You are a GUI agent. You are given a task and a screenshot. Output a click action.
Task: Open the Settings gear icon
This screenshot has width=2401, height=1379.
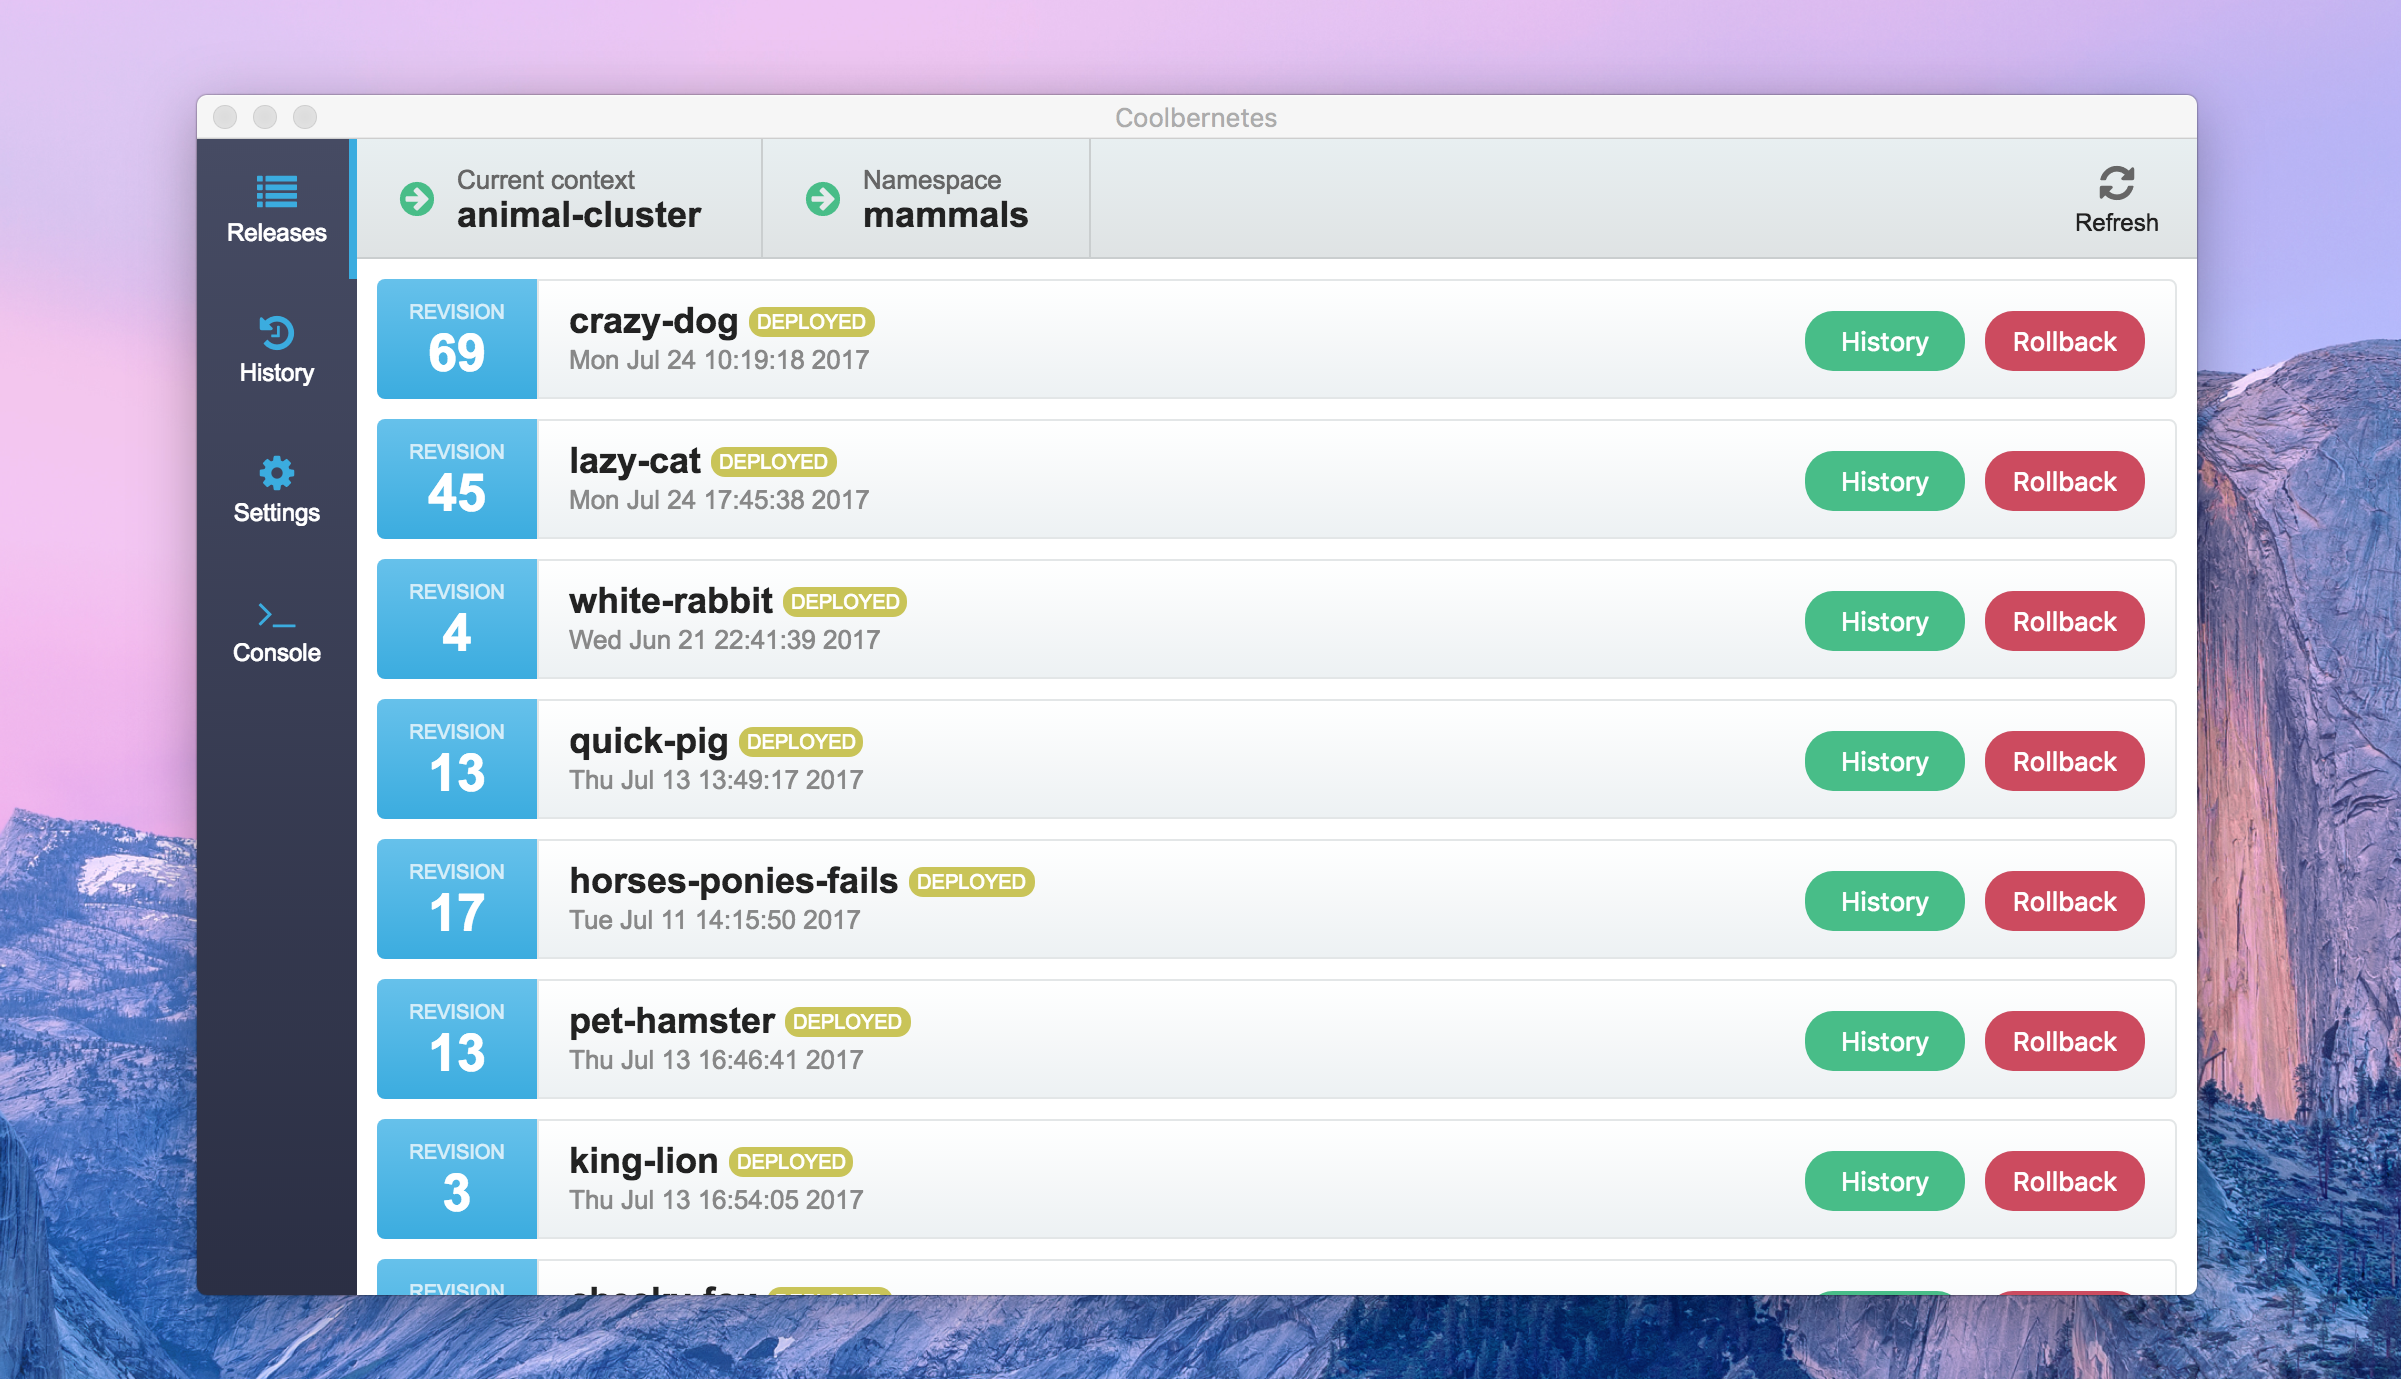pos(276,473)
